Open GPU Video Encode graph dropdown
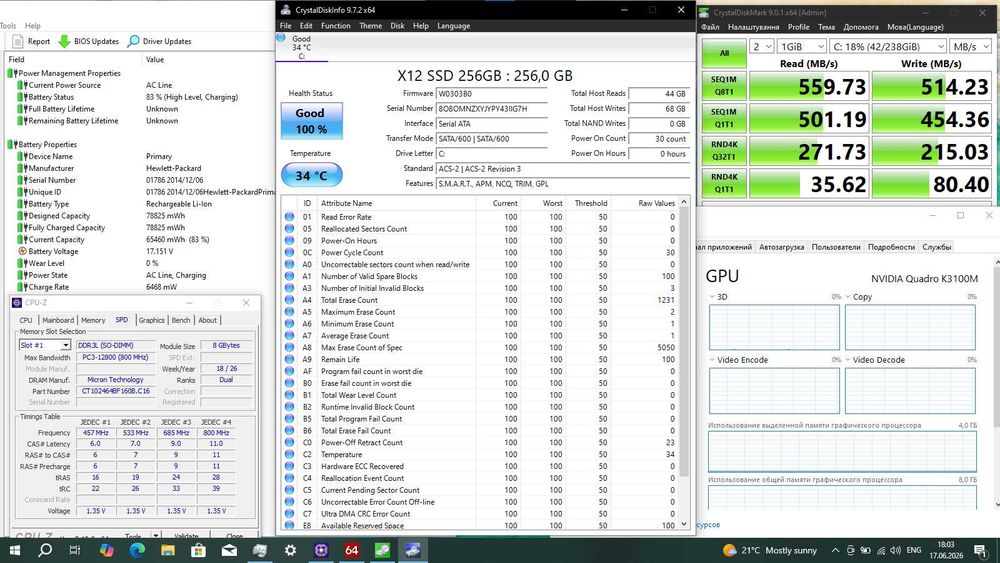This screenshot has width=1000, height=563. pos(712,360)
